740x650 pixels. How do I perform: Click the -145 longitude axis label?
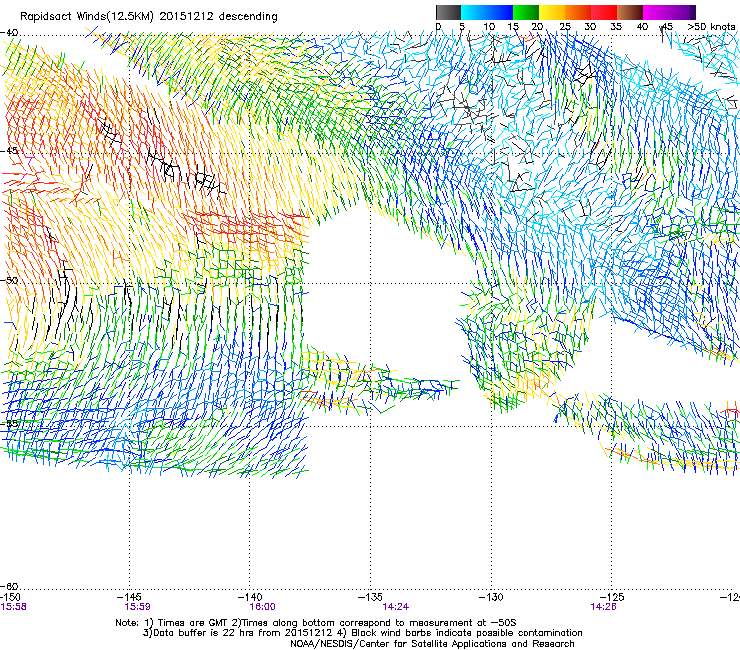(129, 597)
